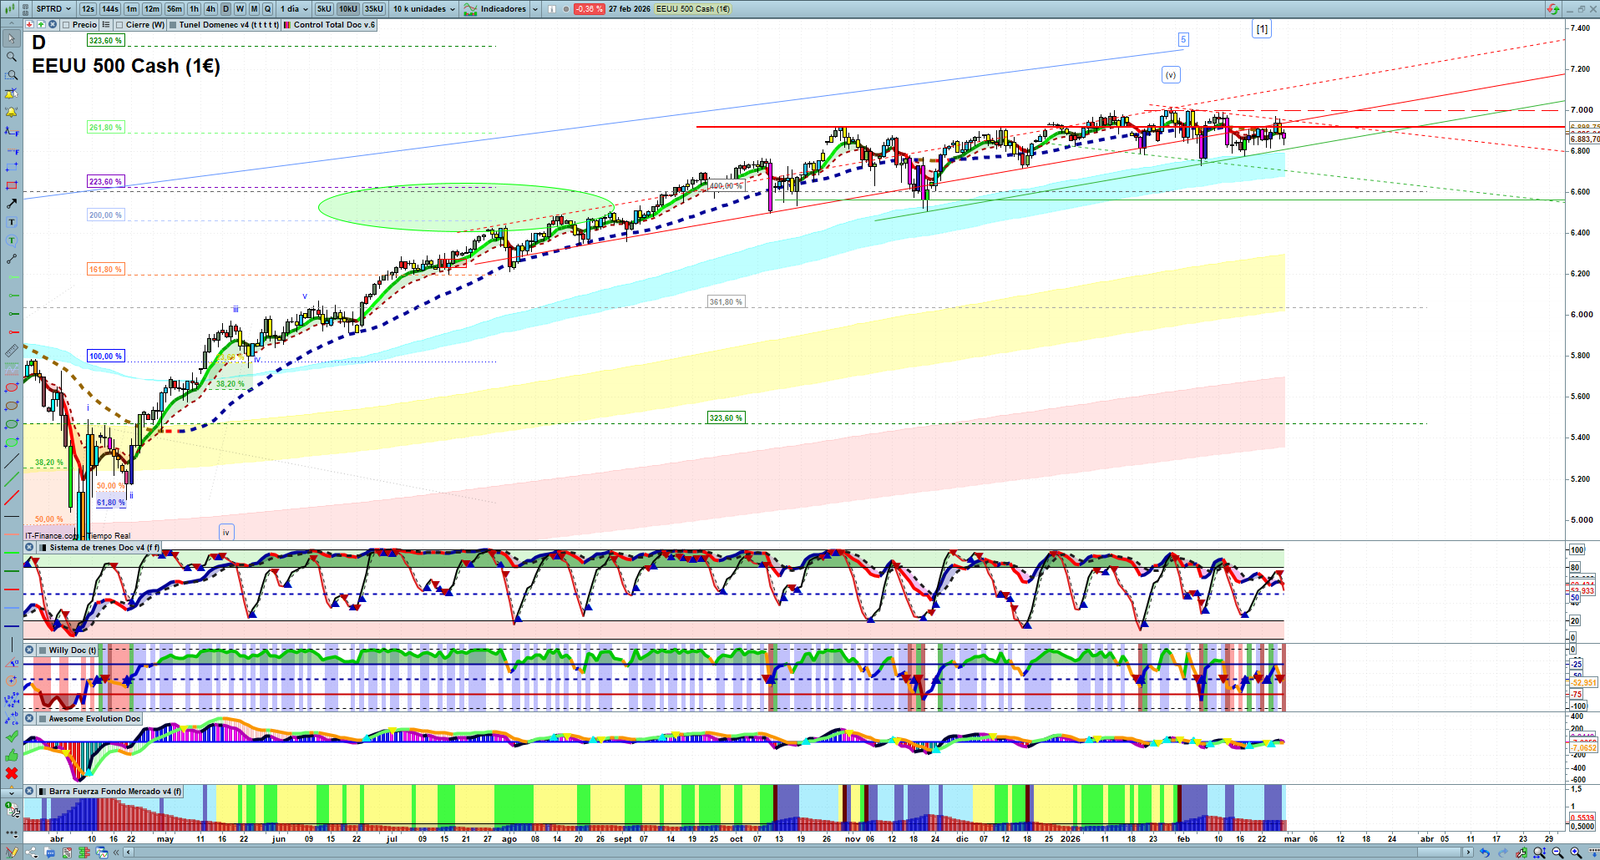
Task: Toggle the 10kU tick view button
Action: pos(348,9)
